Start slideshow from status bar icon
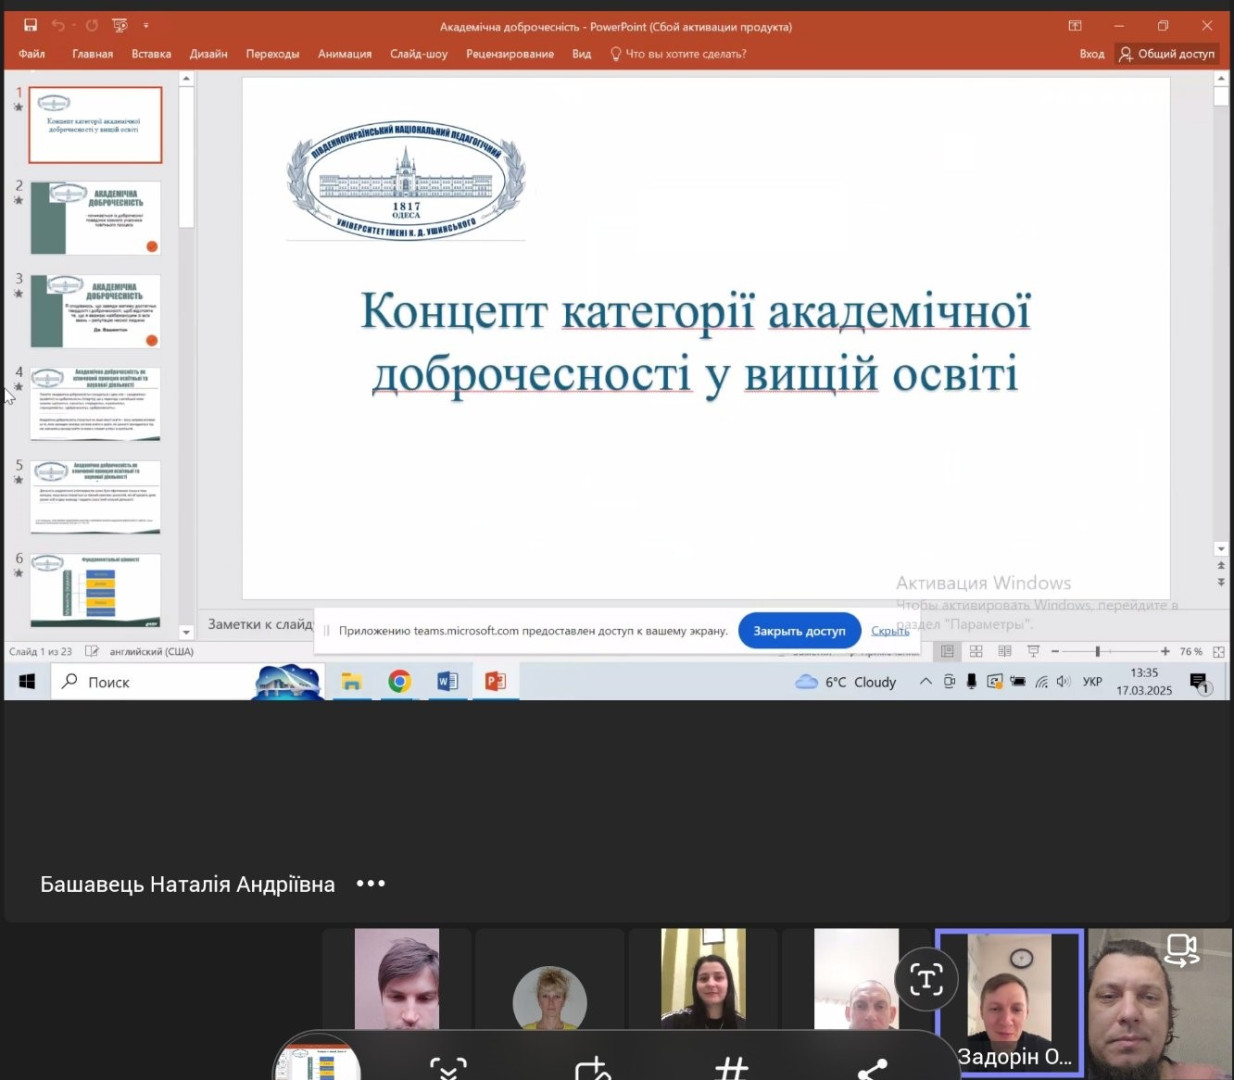Screen dimensions: 1234x1080 [1033, 651]
